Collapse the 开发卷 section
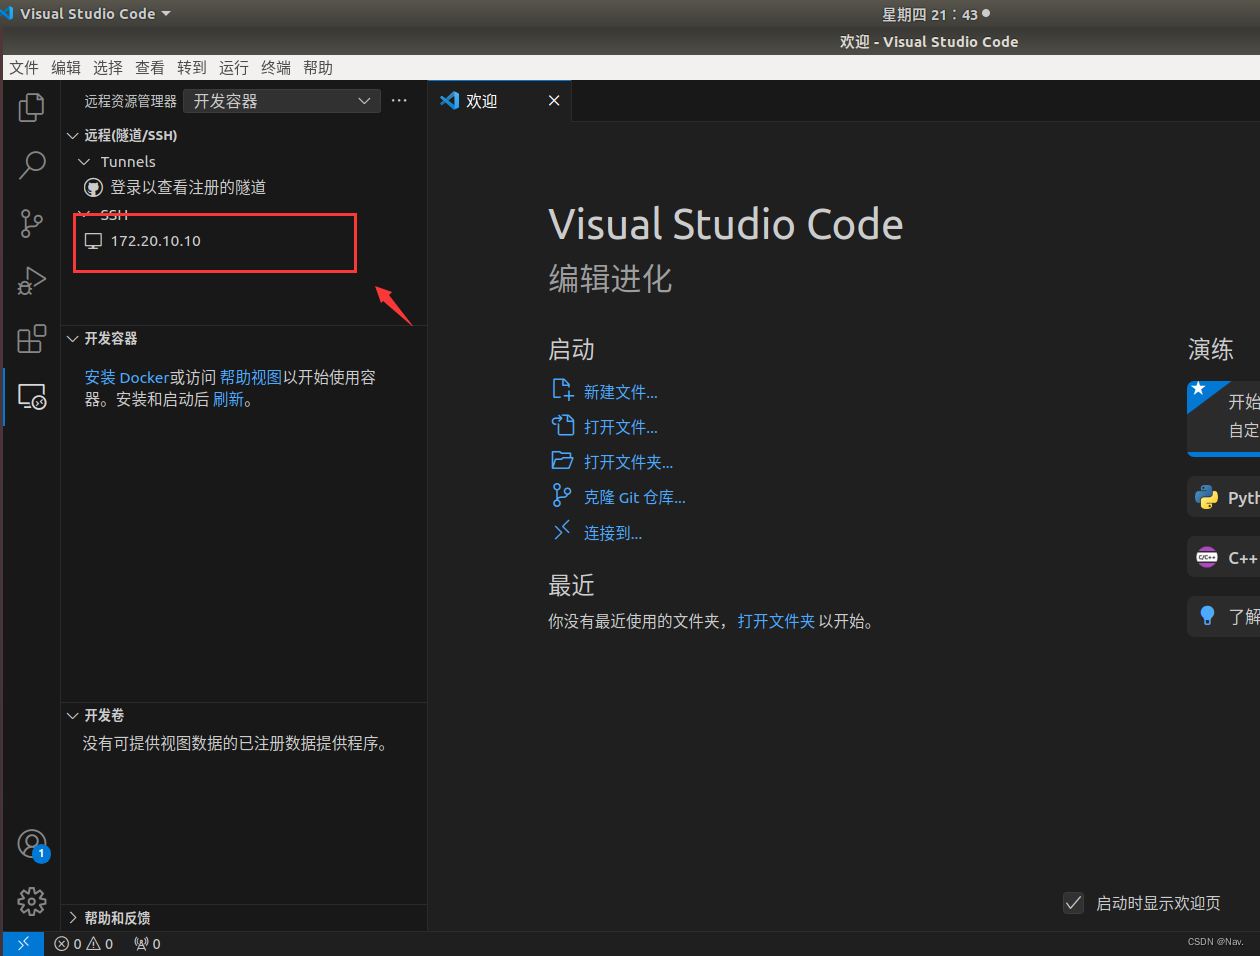1260x956 pixels. 72,716
